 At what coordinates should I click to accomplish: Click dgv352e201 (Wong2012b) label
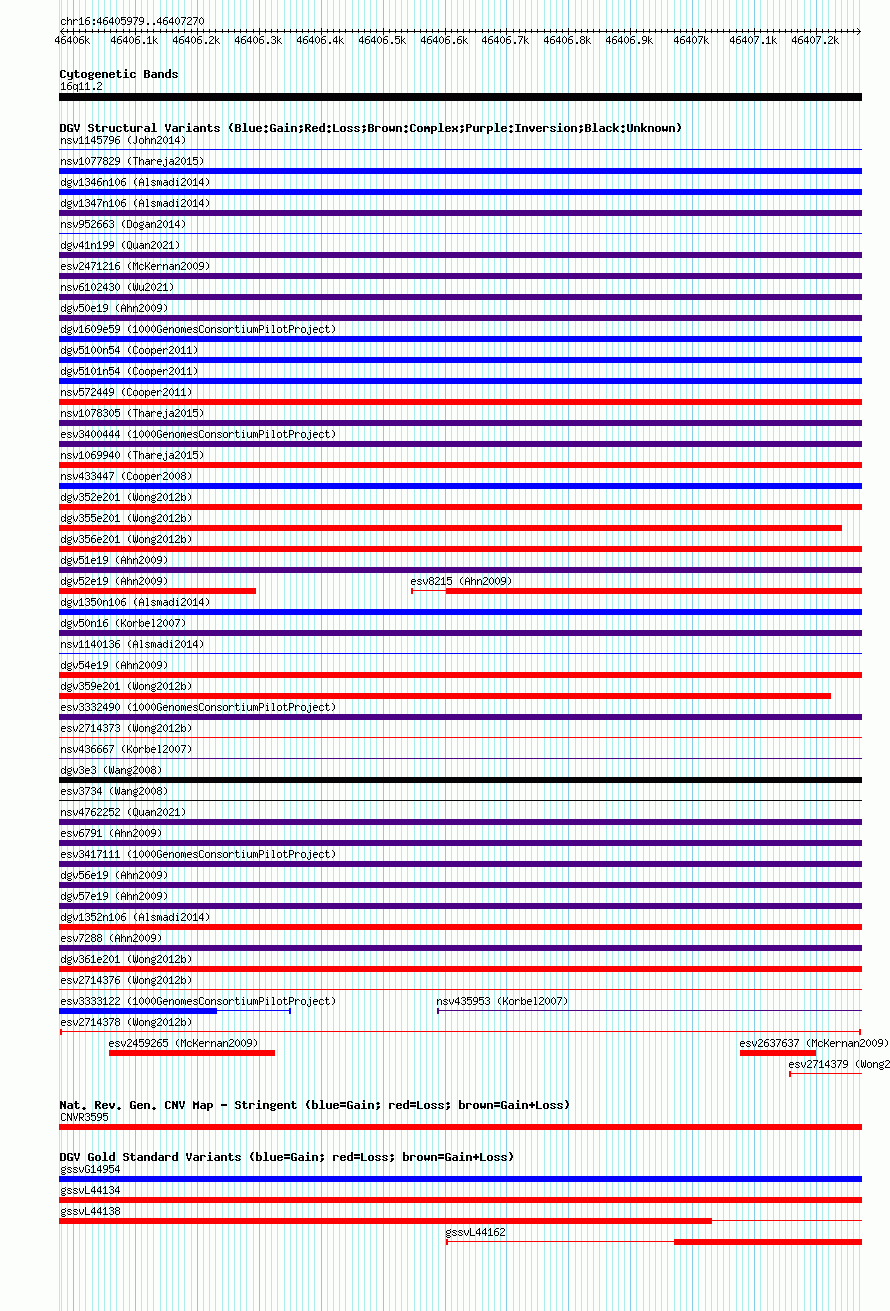point(126,497)
